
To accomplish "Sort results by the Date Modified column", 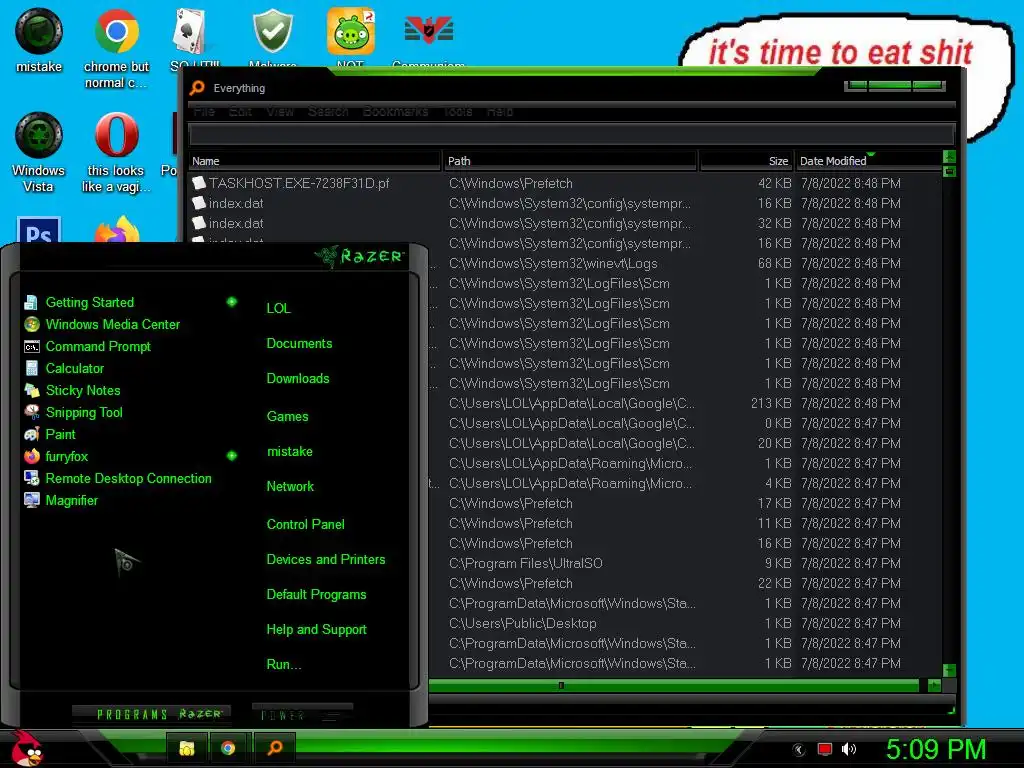I will [869, 161].
